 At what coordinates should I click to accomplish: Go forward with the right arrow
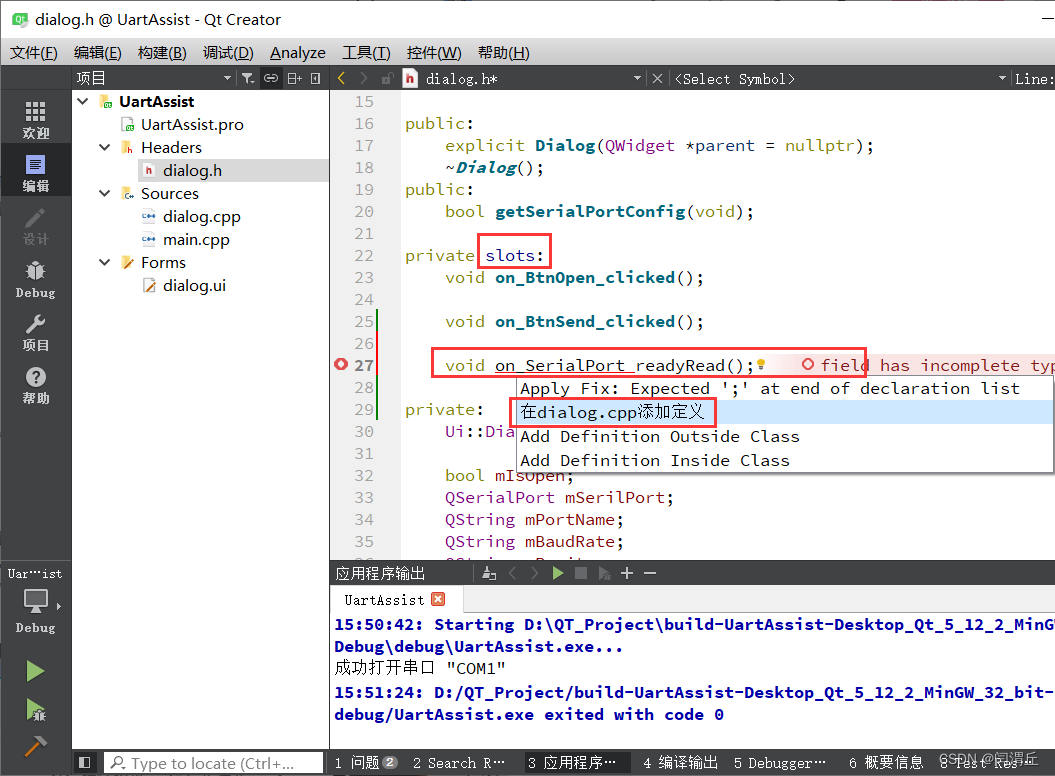(x=363, y=78)
